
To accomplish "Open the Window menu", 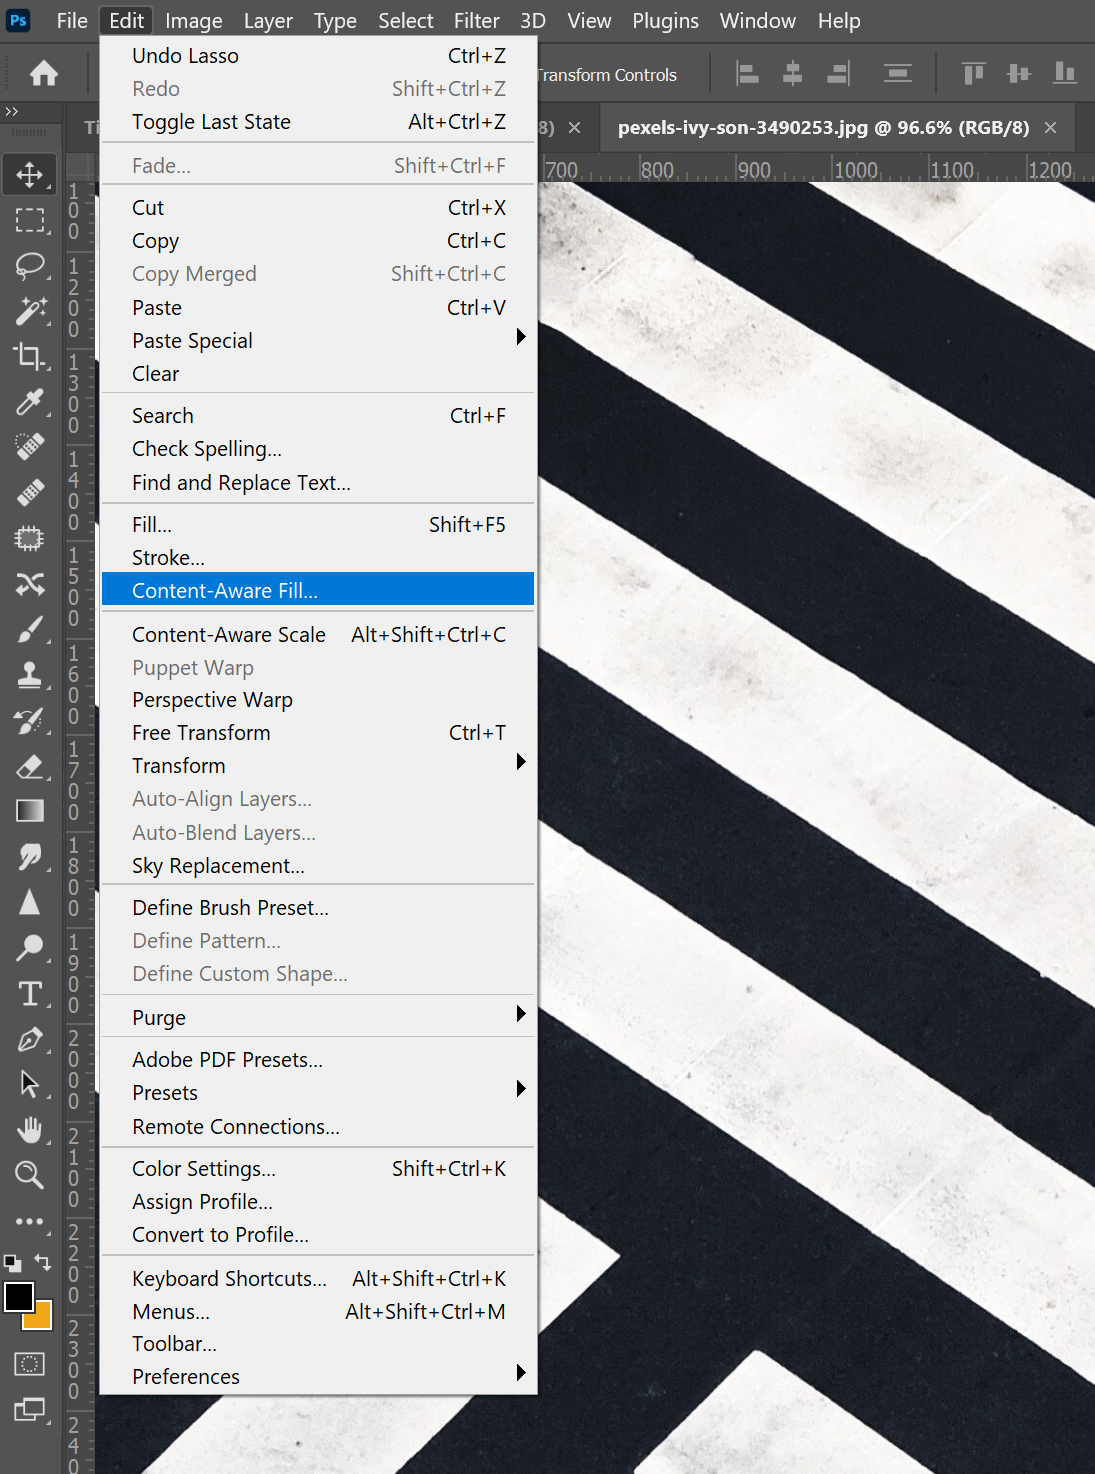I will pos(758,20).
